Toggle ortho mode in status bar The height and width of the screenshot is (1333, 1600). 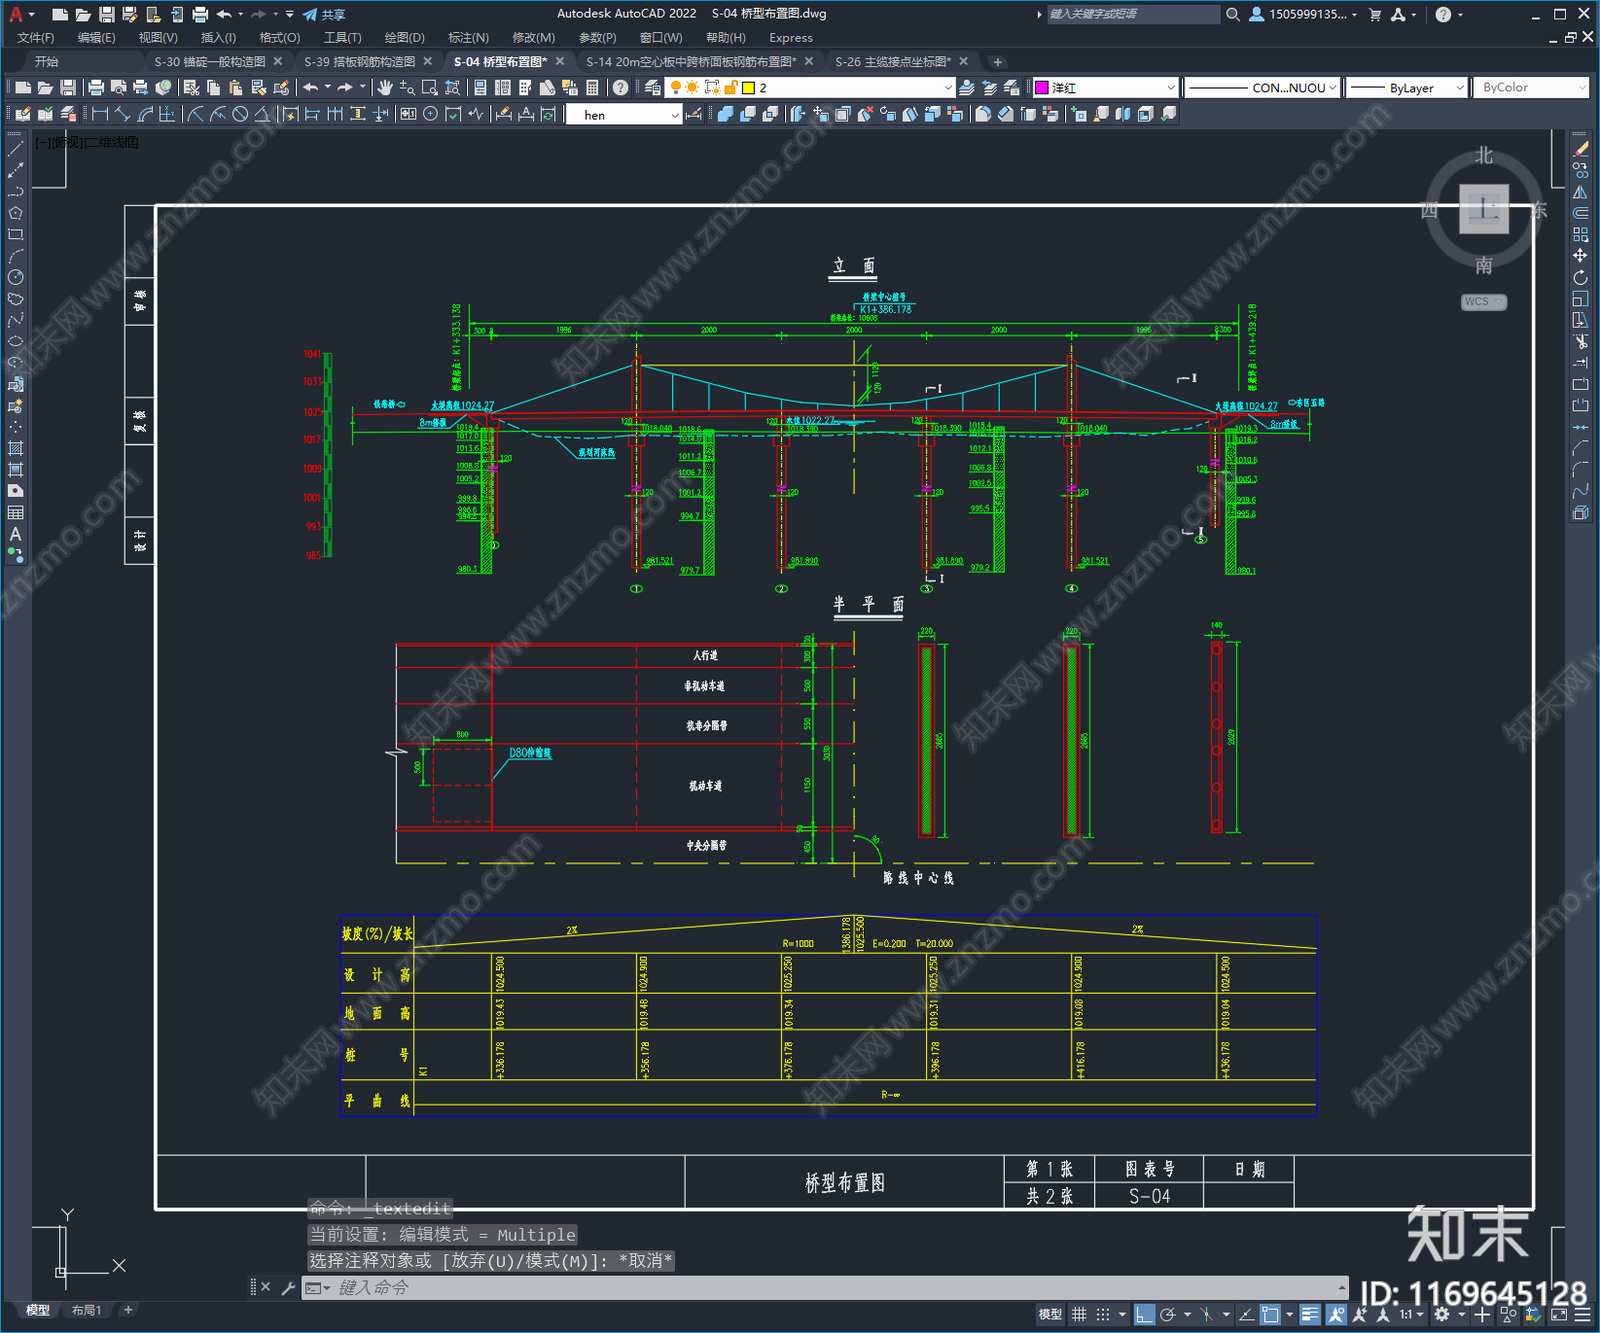point(1145,1314)
